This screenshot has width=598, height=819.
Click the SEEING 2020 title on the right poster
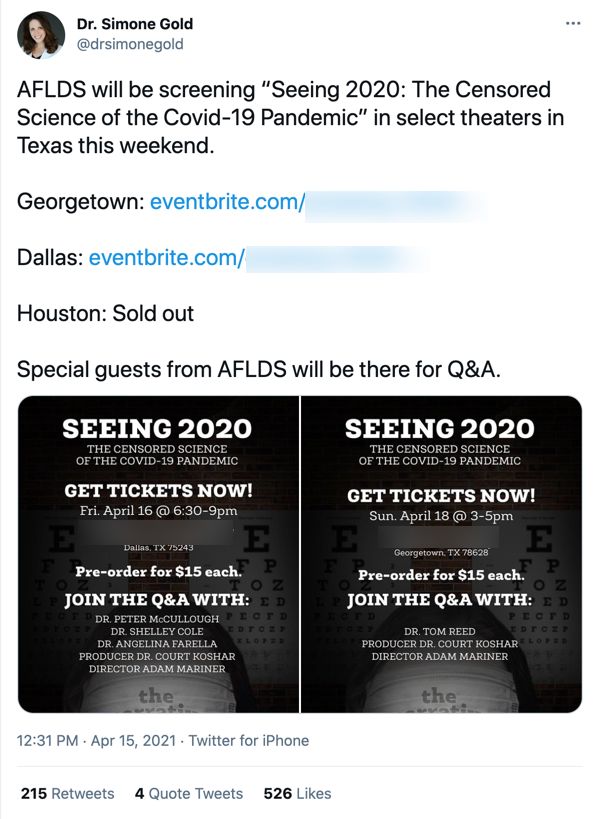440,428
